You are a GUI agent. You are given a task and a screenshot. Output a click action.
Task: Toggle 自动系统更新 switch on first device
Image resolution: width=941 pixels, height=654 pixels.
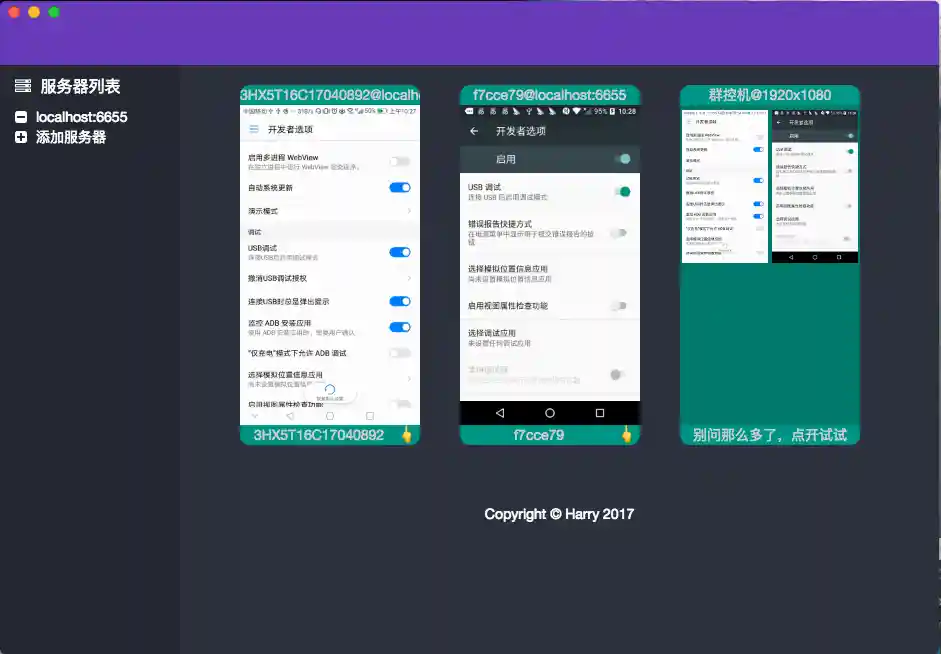(399, 187)
